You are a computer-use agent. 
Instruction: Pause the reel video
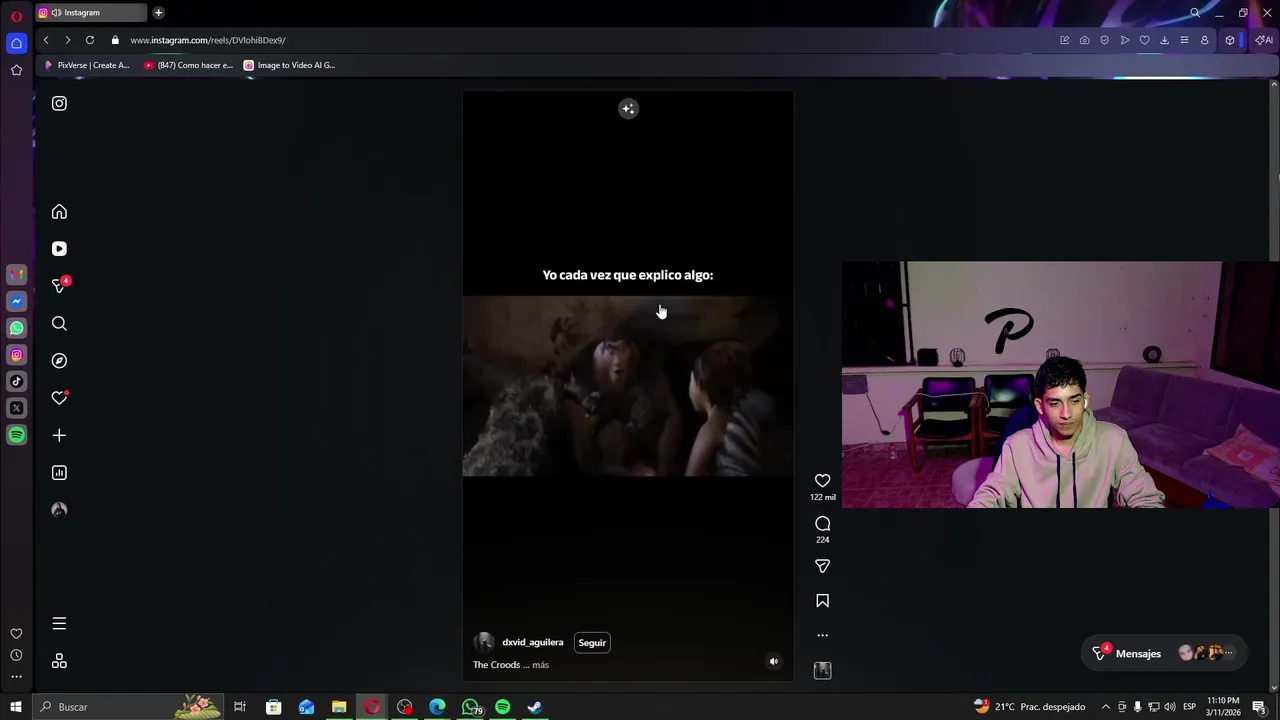(627, 386)
